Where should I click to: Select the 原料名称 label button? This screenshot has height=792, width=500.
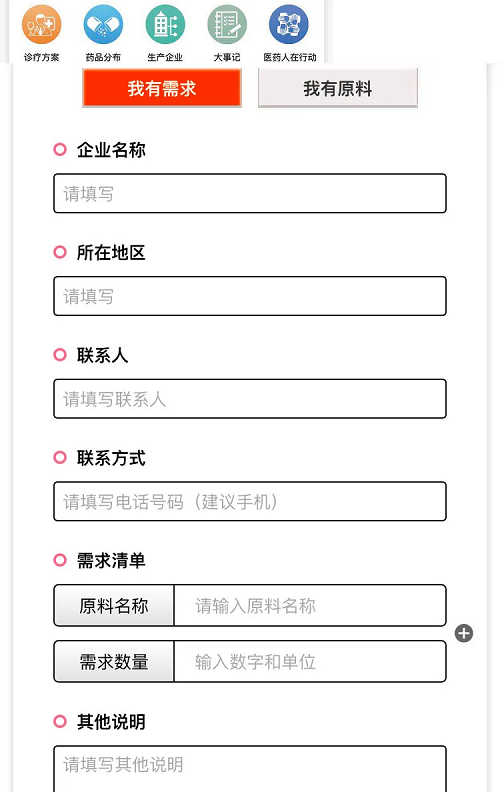(x=114, y=605)
